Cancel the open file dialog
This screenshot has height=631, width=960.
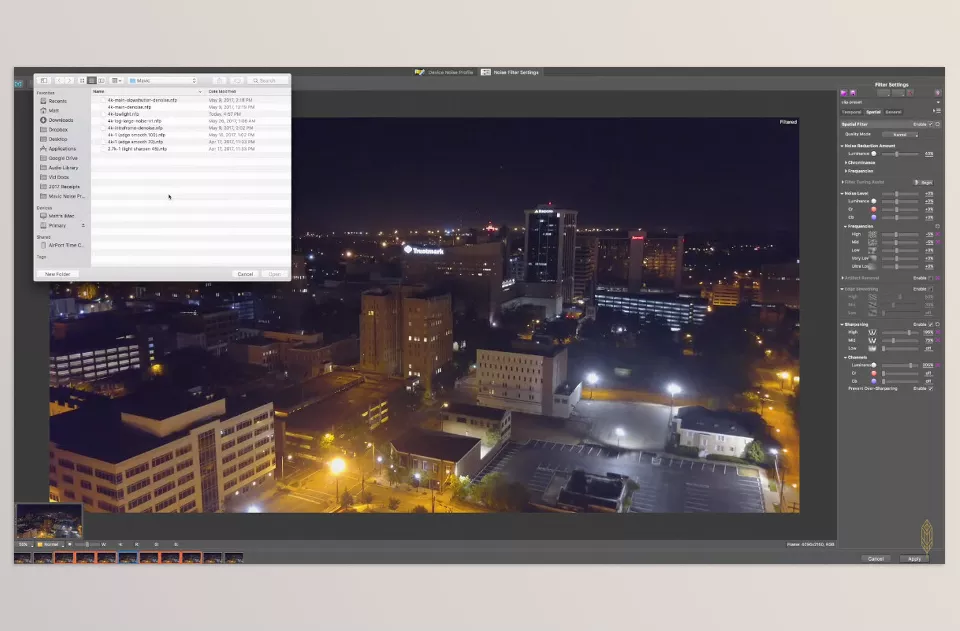click(246, 274)
